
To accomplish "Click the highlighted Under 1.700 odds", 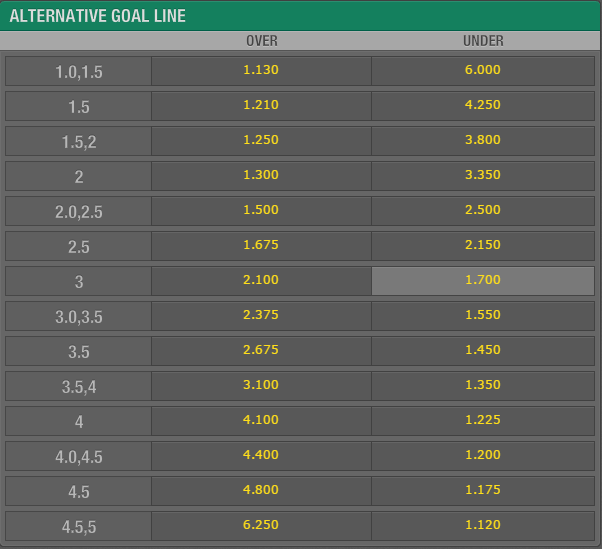I will tap(483, 281).
